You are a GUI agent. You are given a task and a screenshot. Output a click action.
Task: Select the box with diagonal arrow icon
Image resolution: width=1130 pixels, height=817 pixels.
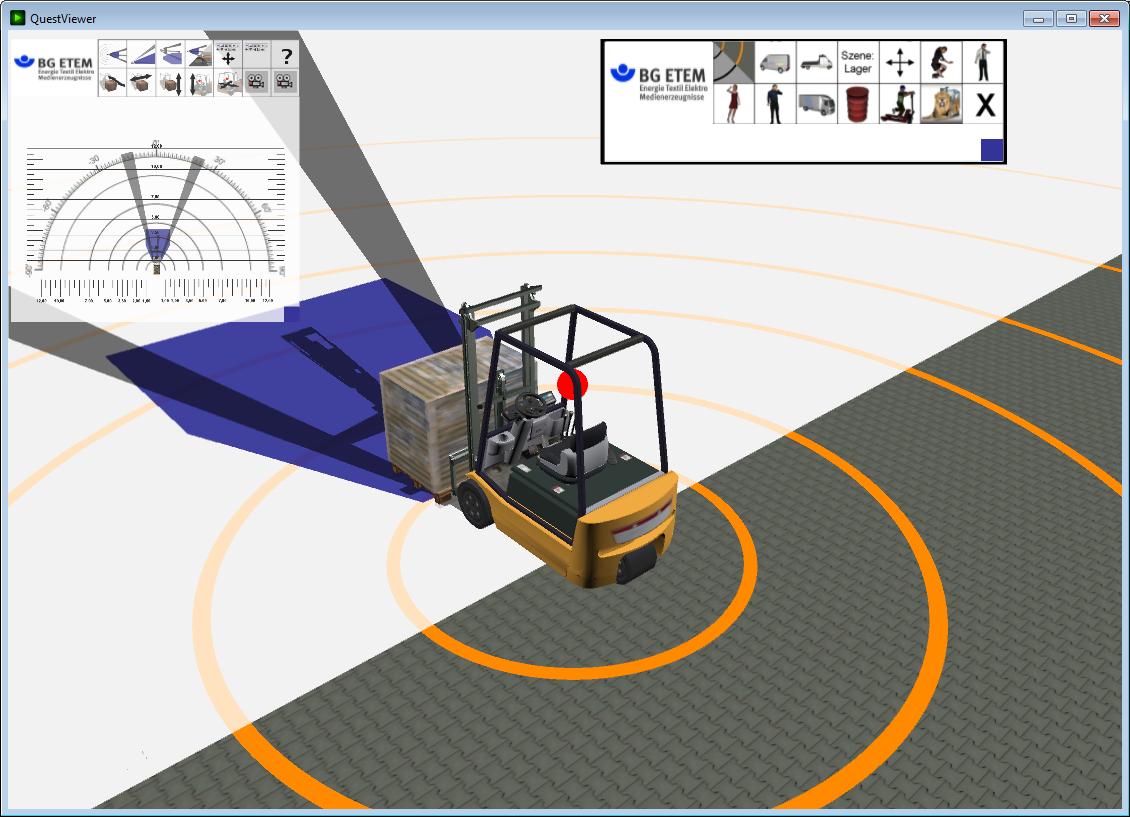(112, 83)
